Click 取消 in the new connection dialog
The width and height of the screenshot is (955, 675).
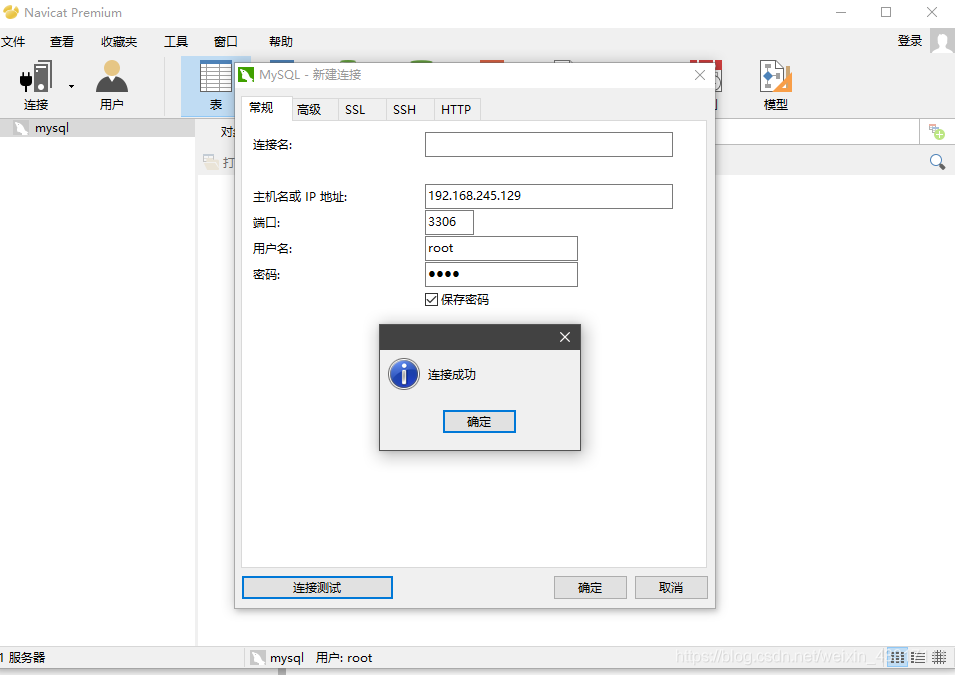tap(671, 588)
